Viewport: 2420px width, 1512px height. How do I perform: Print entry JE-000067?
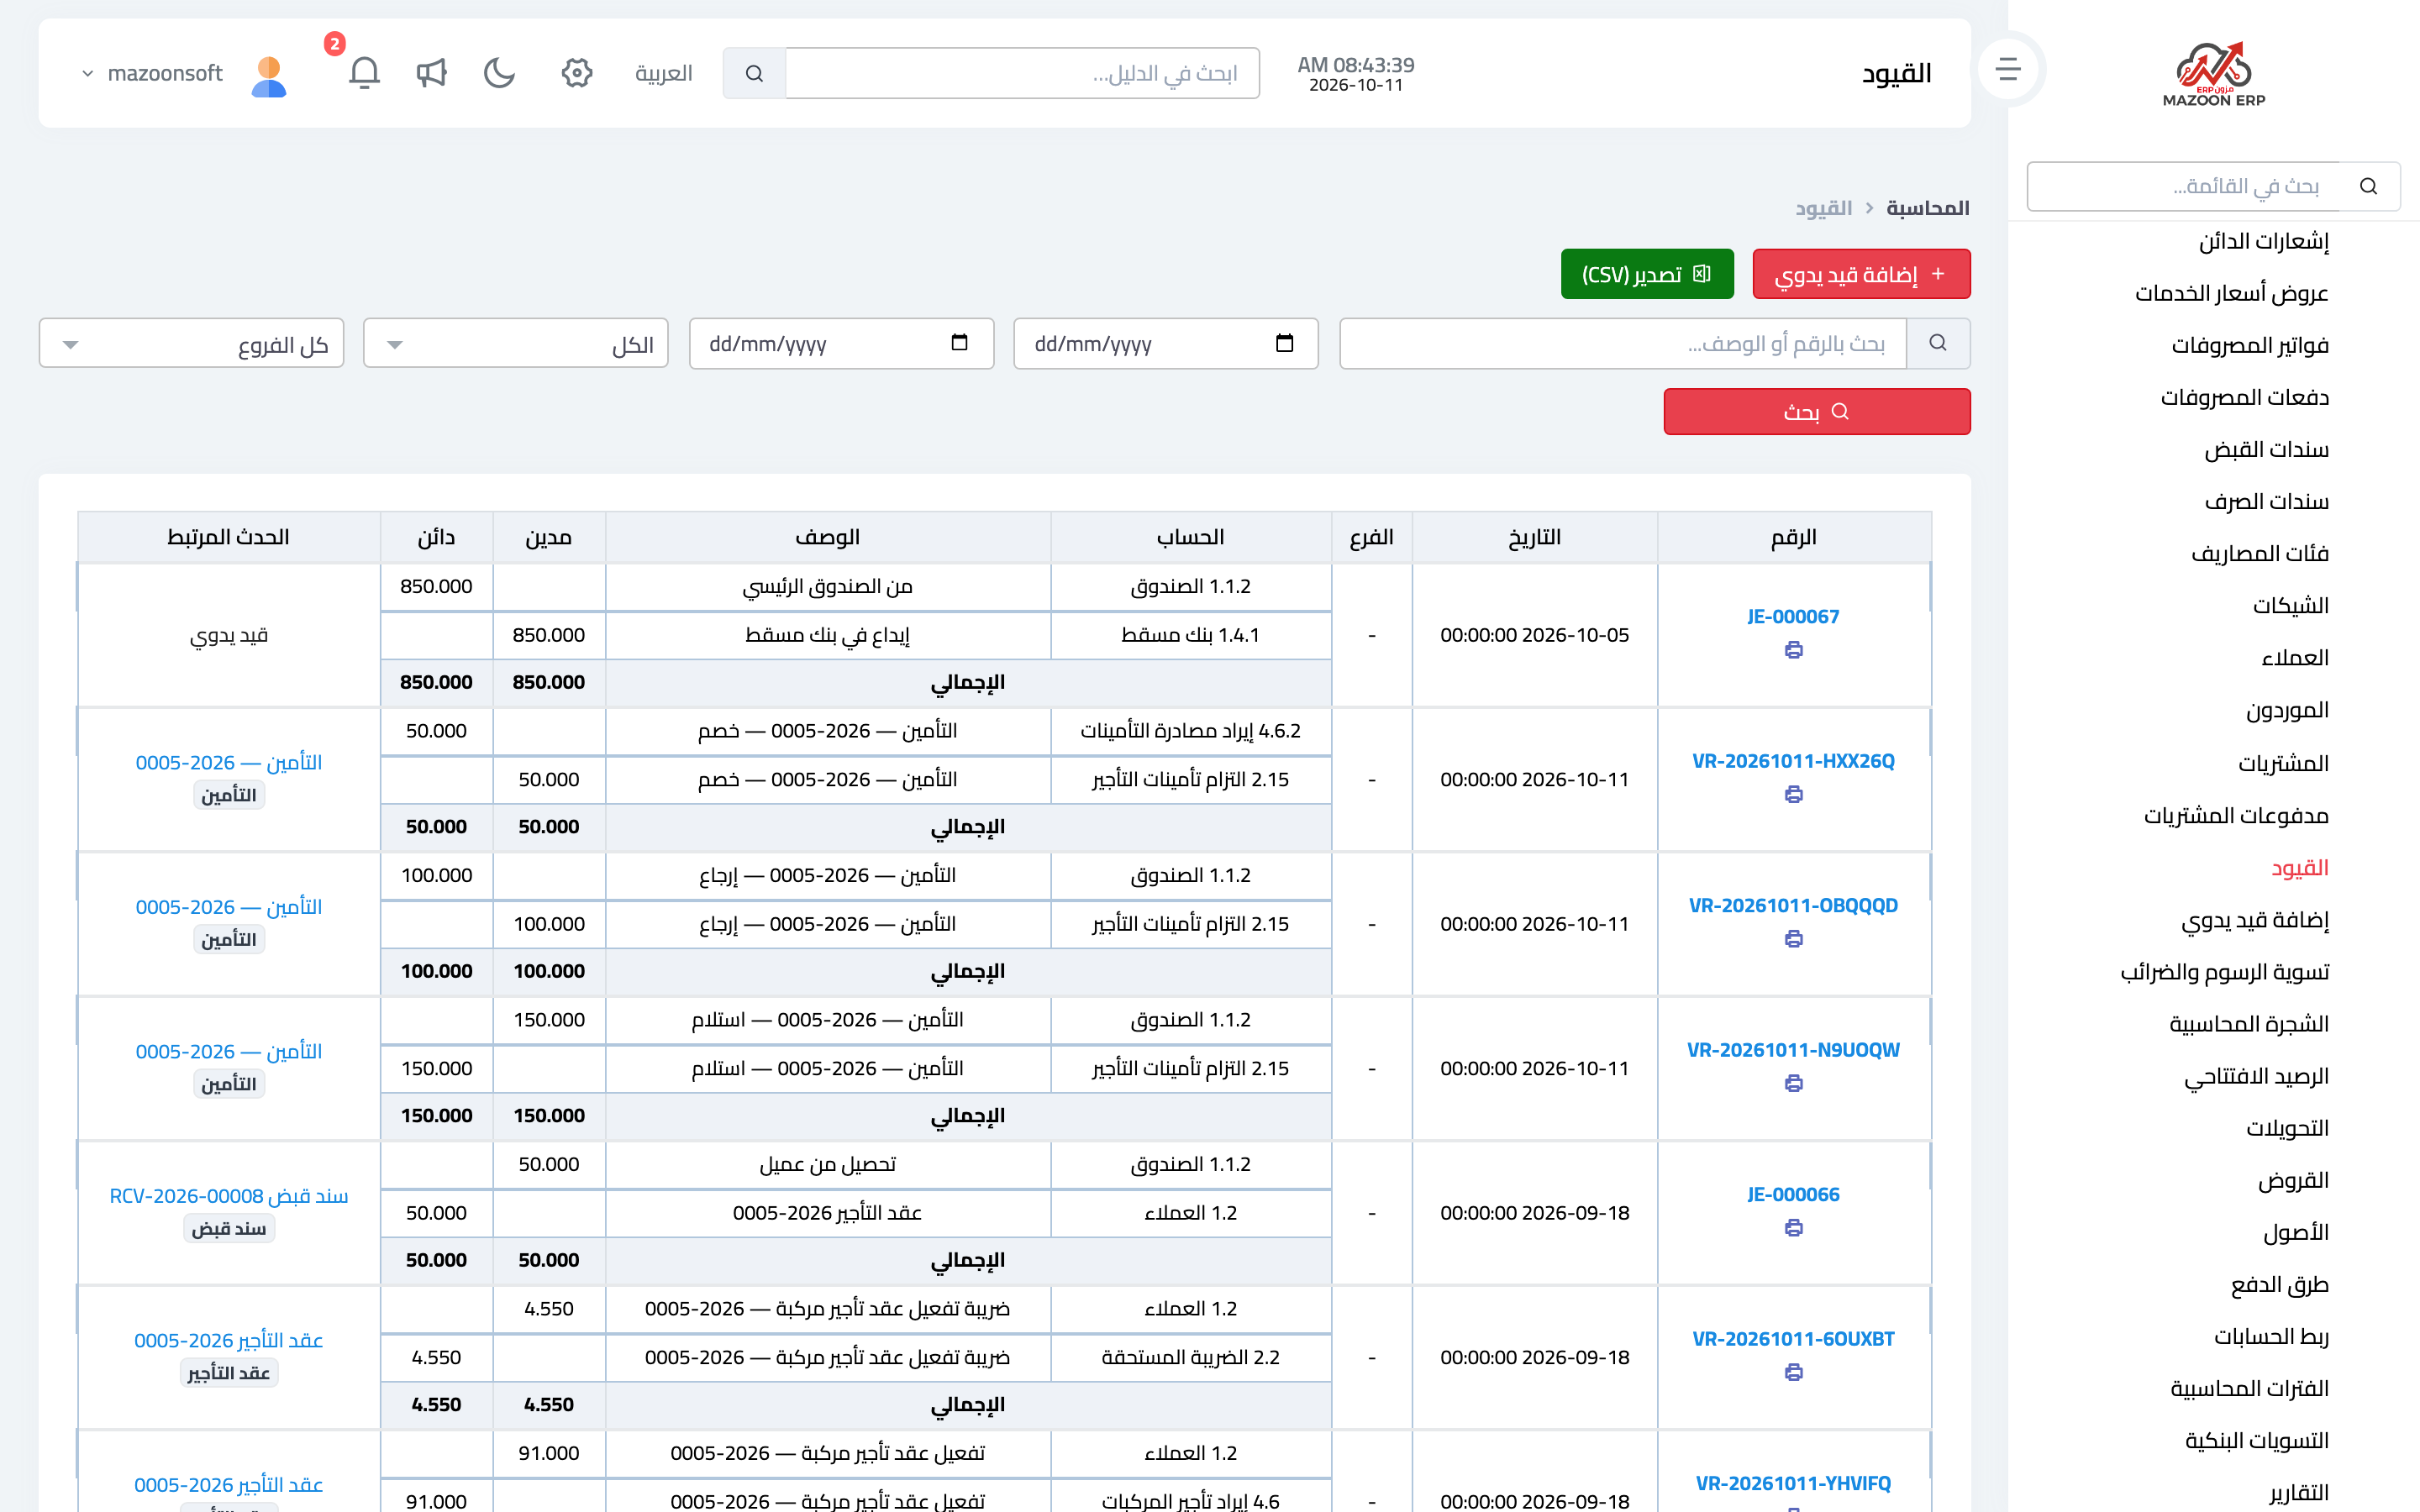pyautogui.click(x=1793, y=650)
